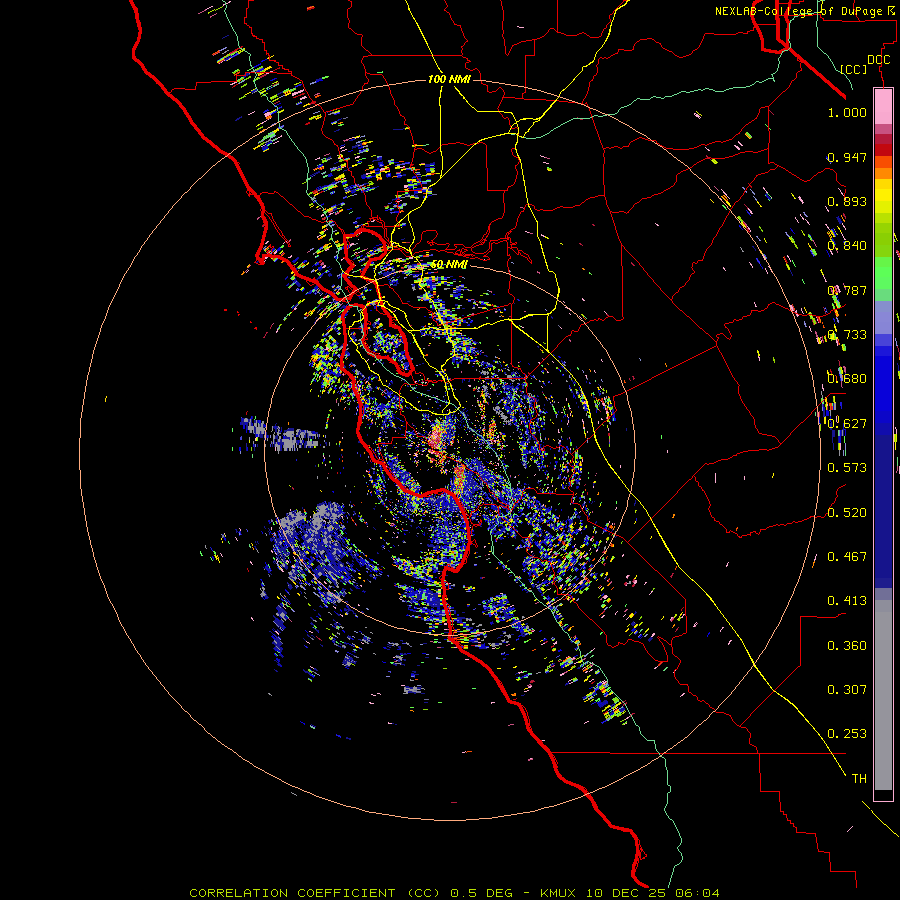Click the "CORRELATION COEFFICIENT" product title text
The height and width of the screenshot is (900, 900).
[x=292, y=893]
